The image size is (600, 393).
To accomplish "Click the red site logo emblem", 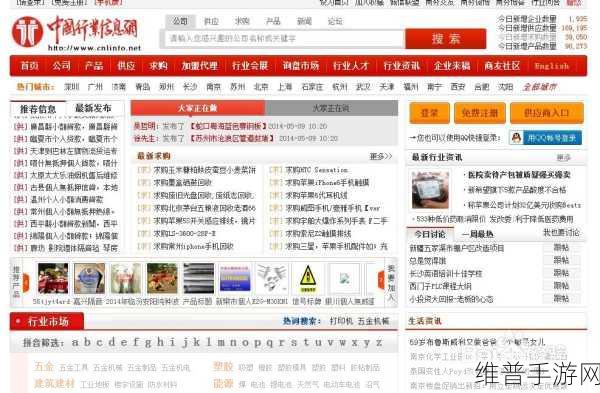I will coord(27,32).
